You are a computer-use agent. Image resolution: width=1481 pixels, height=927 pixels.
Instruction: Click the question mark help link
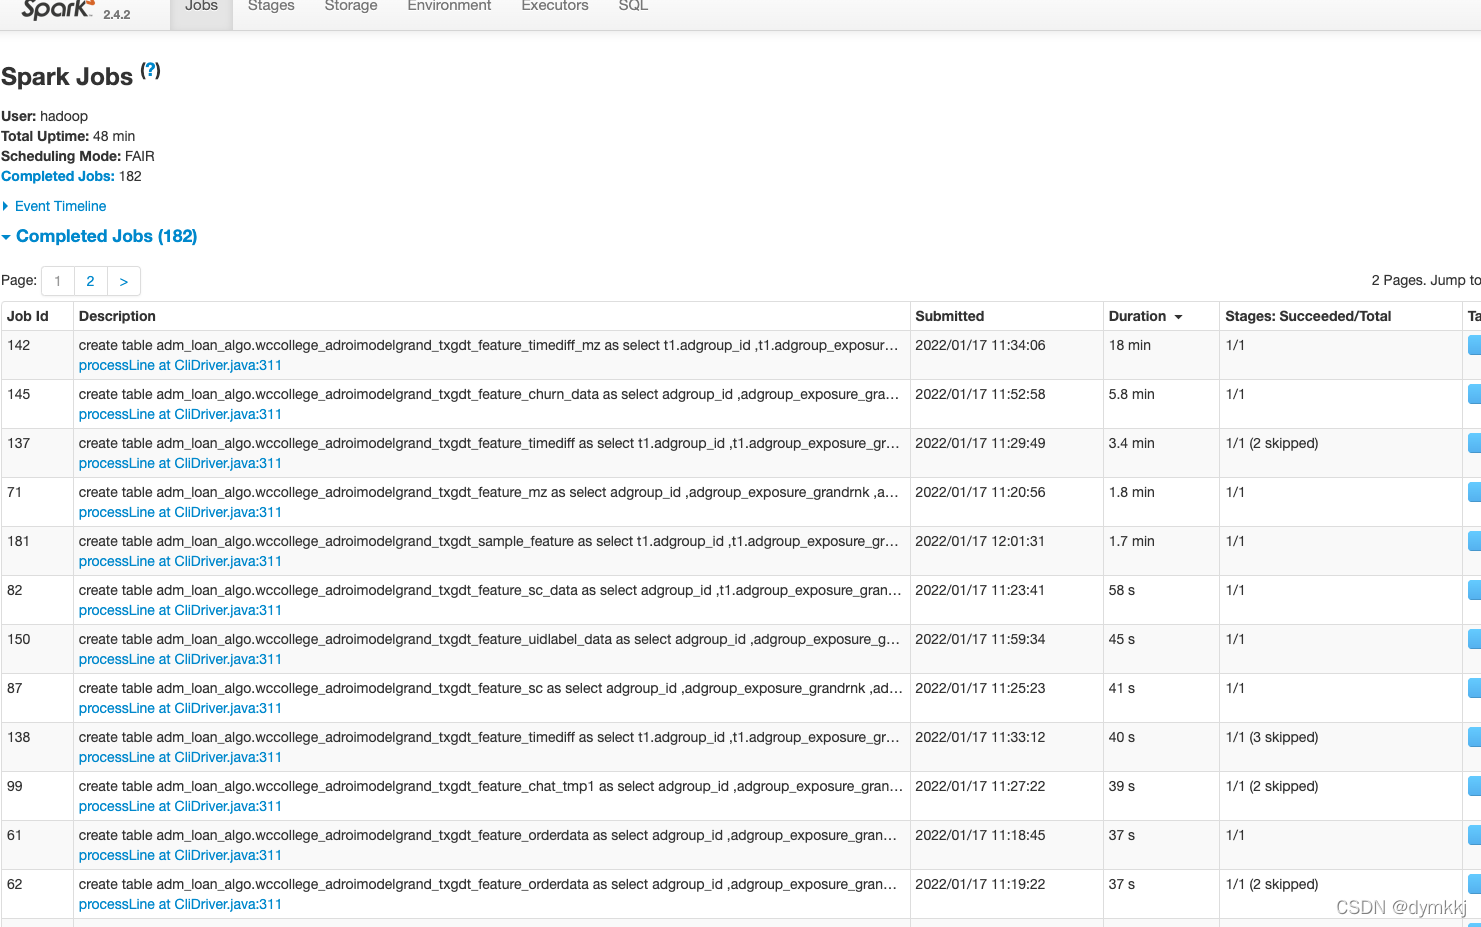150,70
